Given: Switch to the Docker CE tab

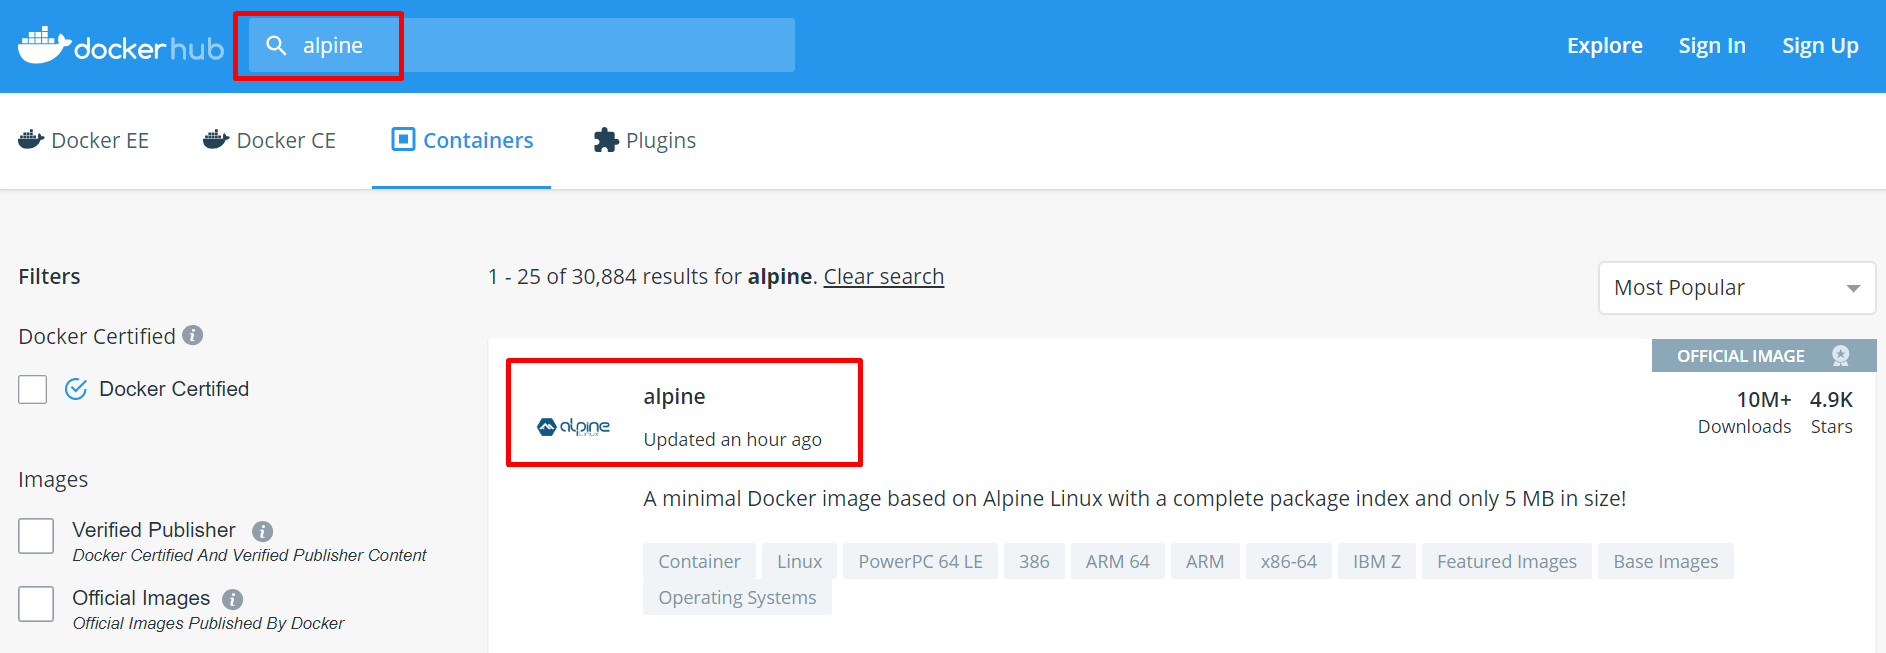Looking at the screenshot, I should click(x=269, y=140).
